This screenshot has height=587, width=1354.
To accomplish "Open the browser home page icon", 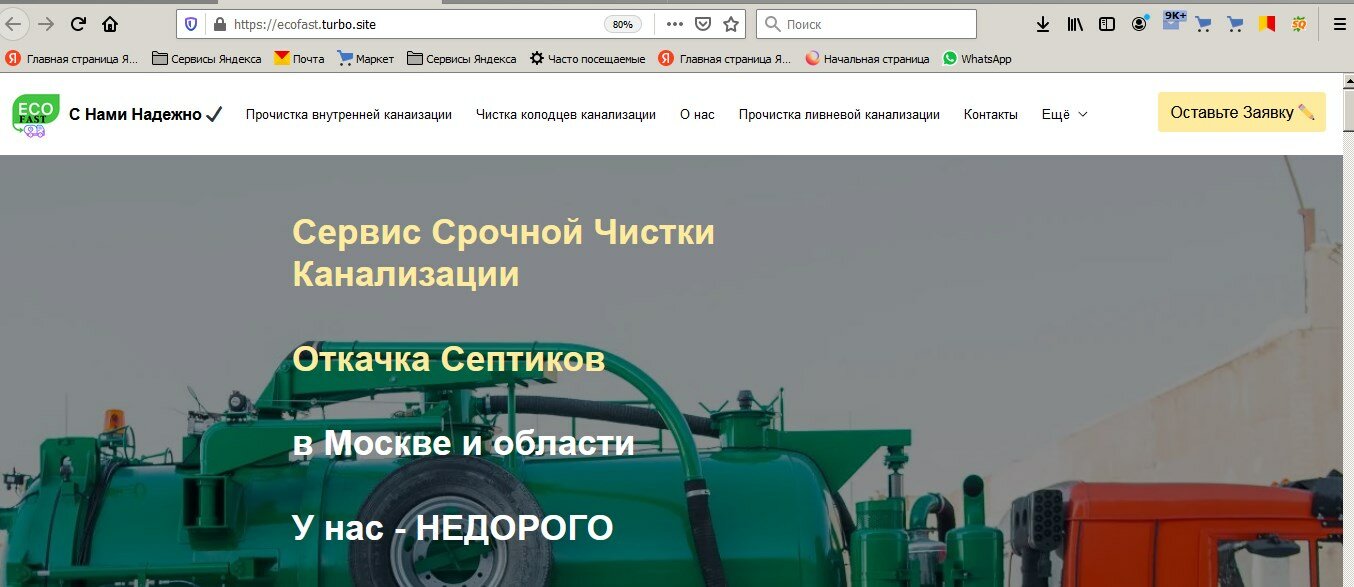I will (110, 24).
